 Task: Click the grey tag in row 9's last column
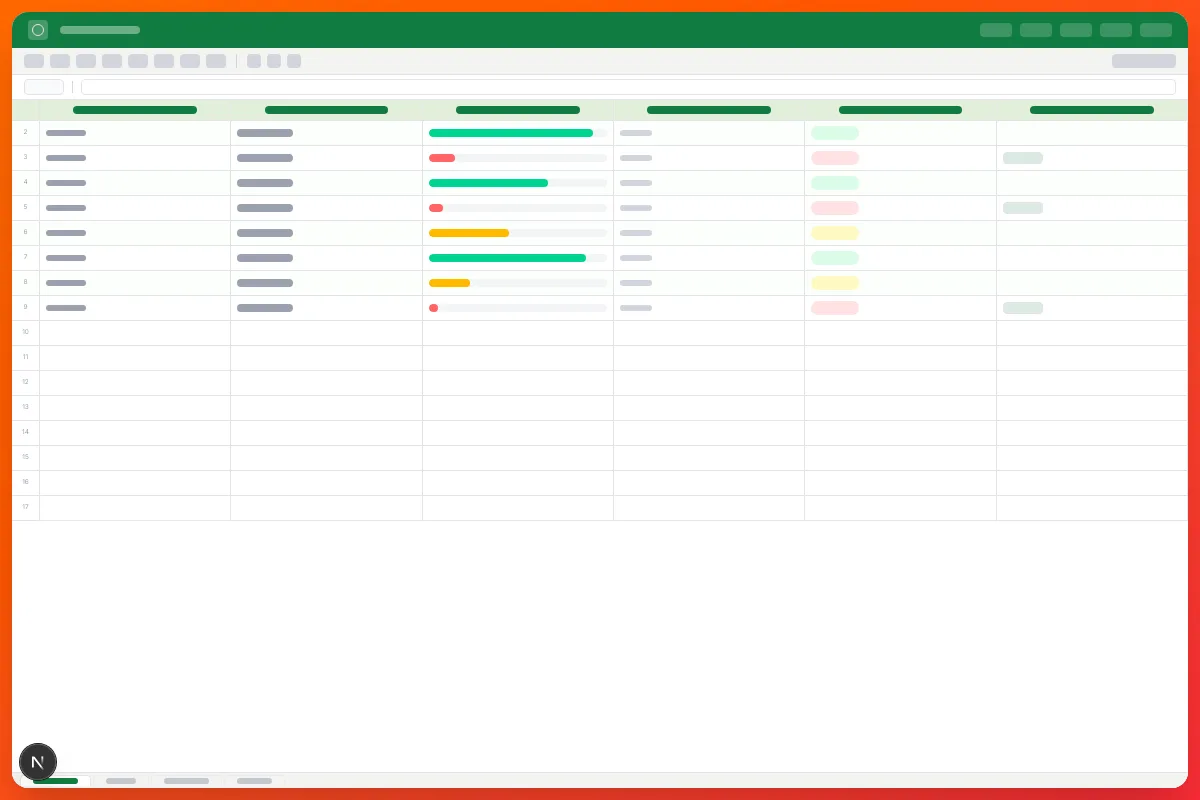[1023, 308]
